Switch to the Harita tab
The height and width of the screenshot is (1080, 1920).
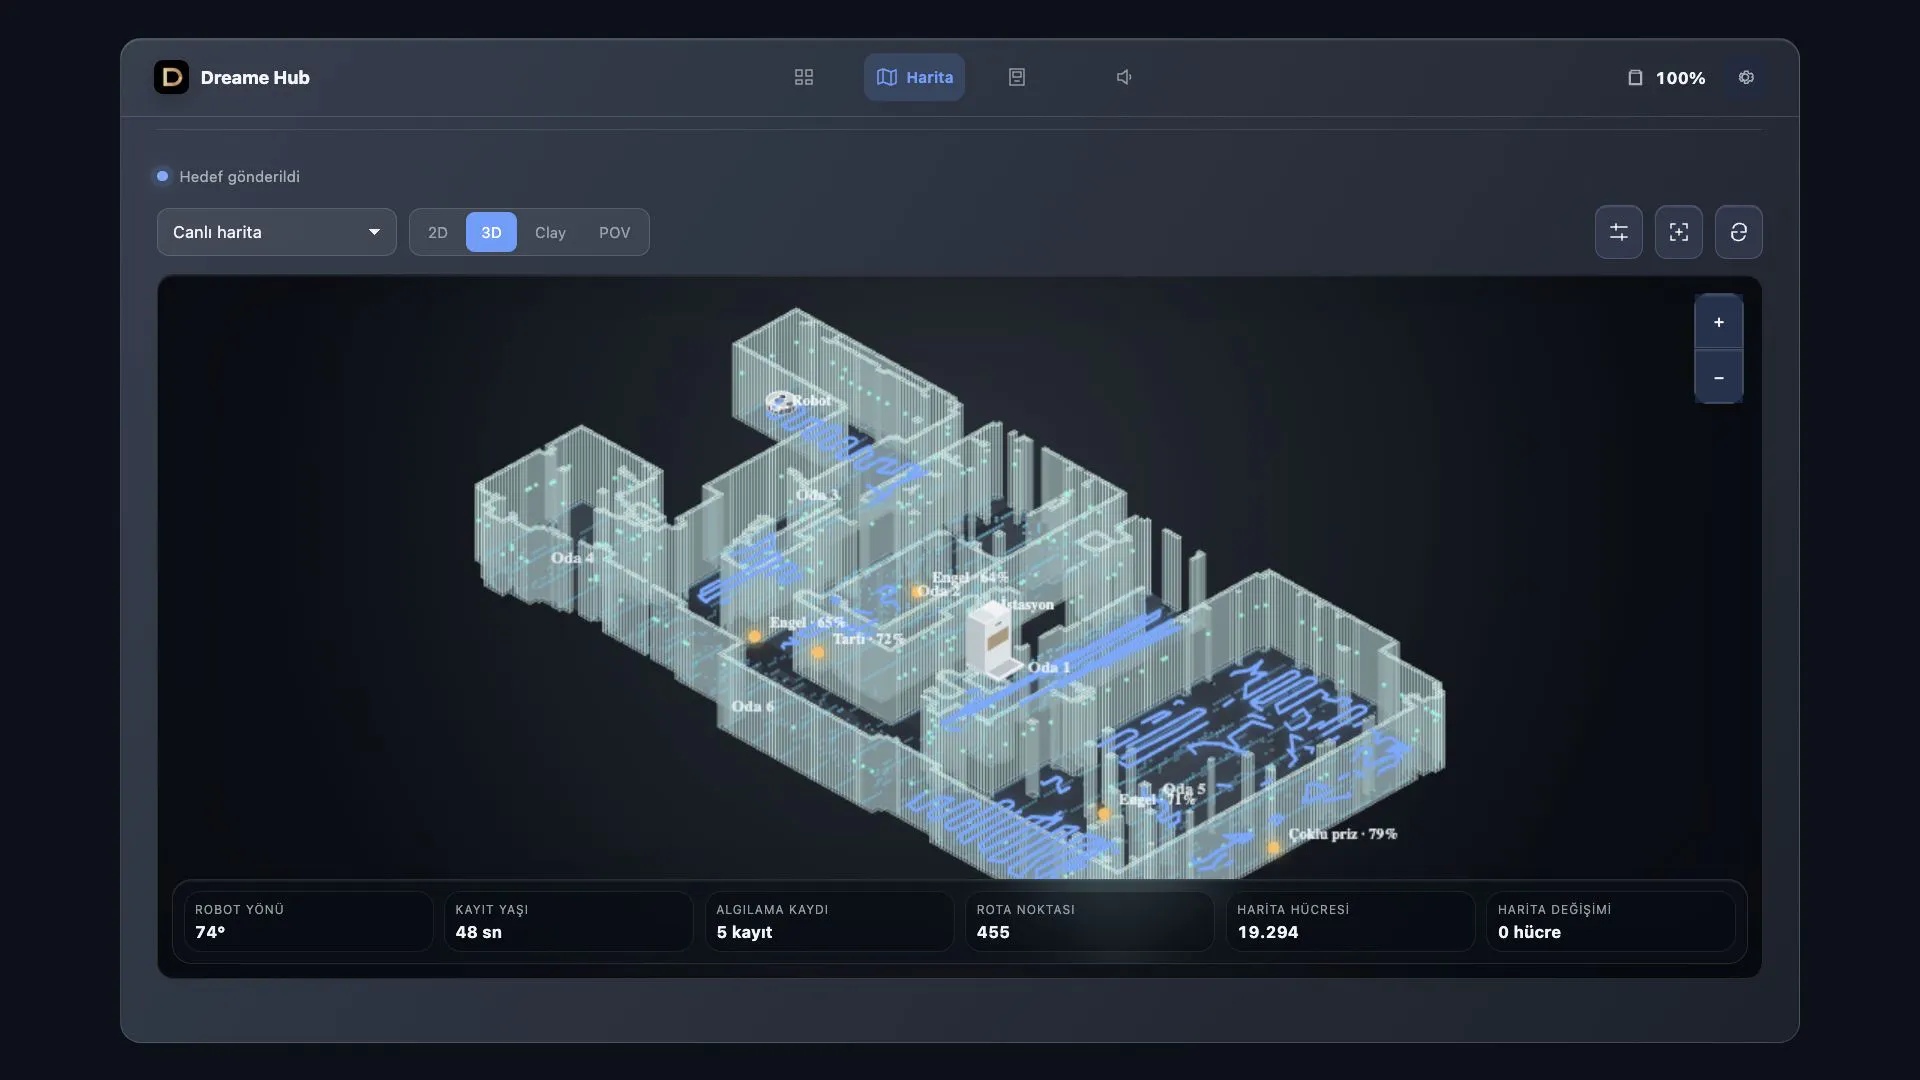914,77
